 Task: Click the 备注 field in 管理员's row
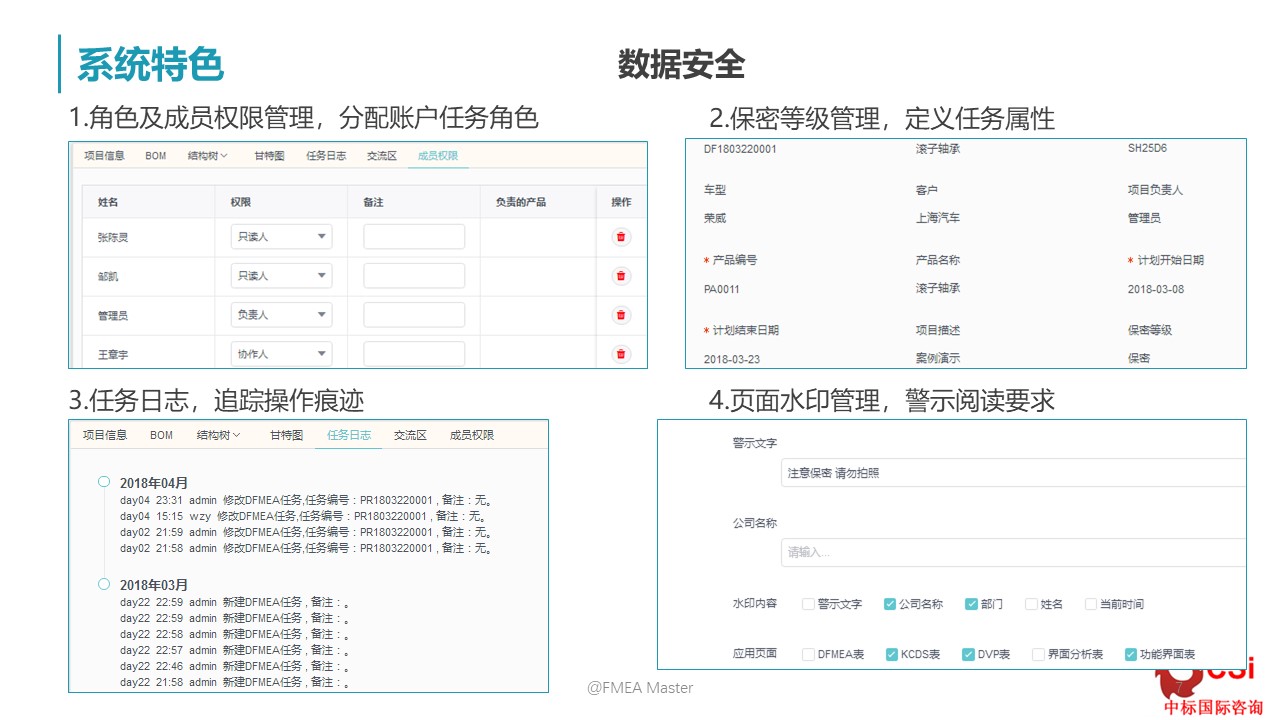point(414,315)
